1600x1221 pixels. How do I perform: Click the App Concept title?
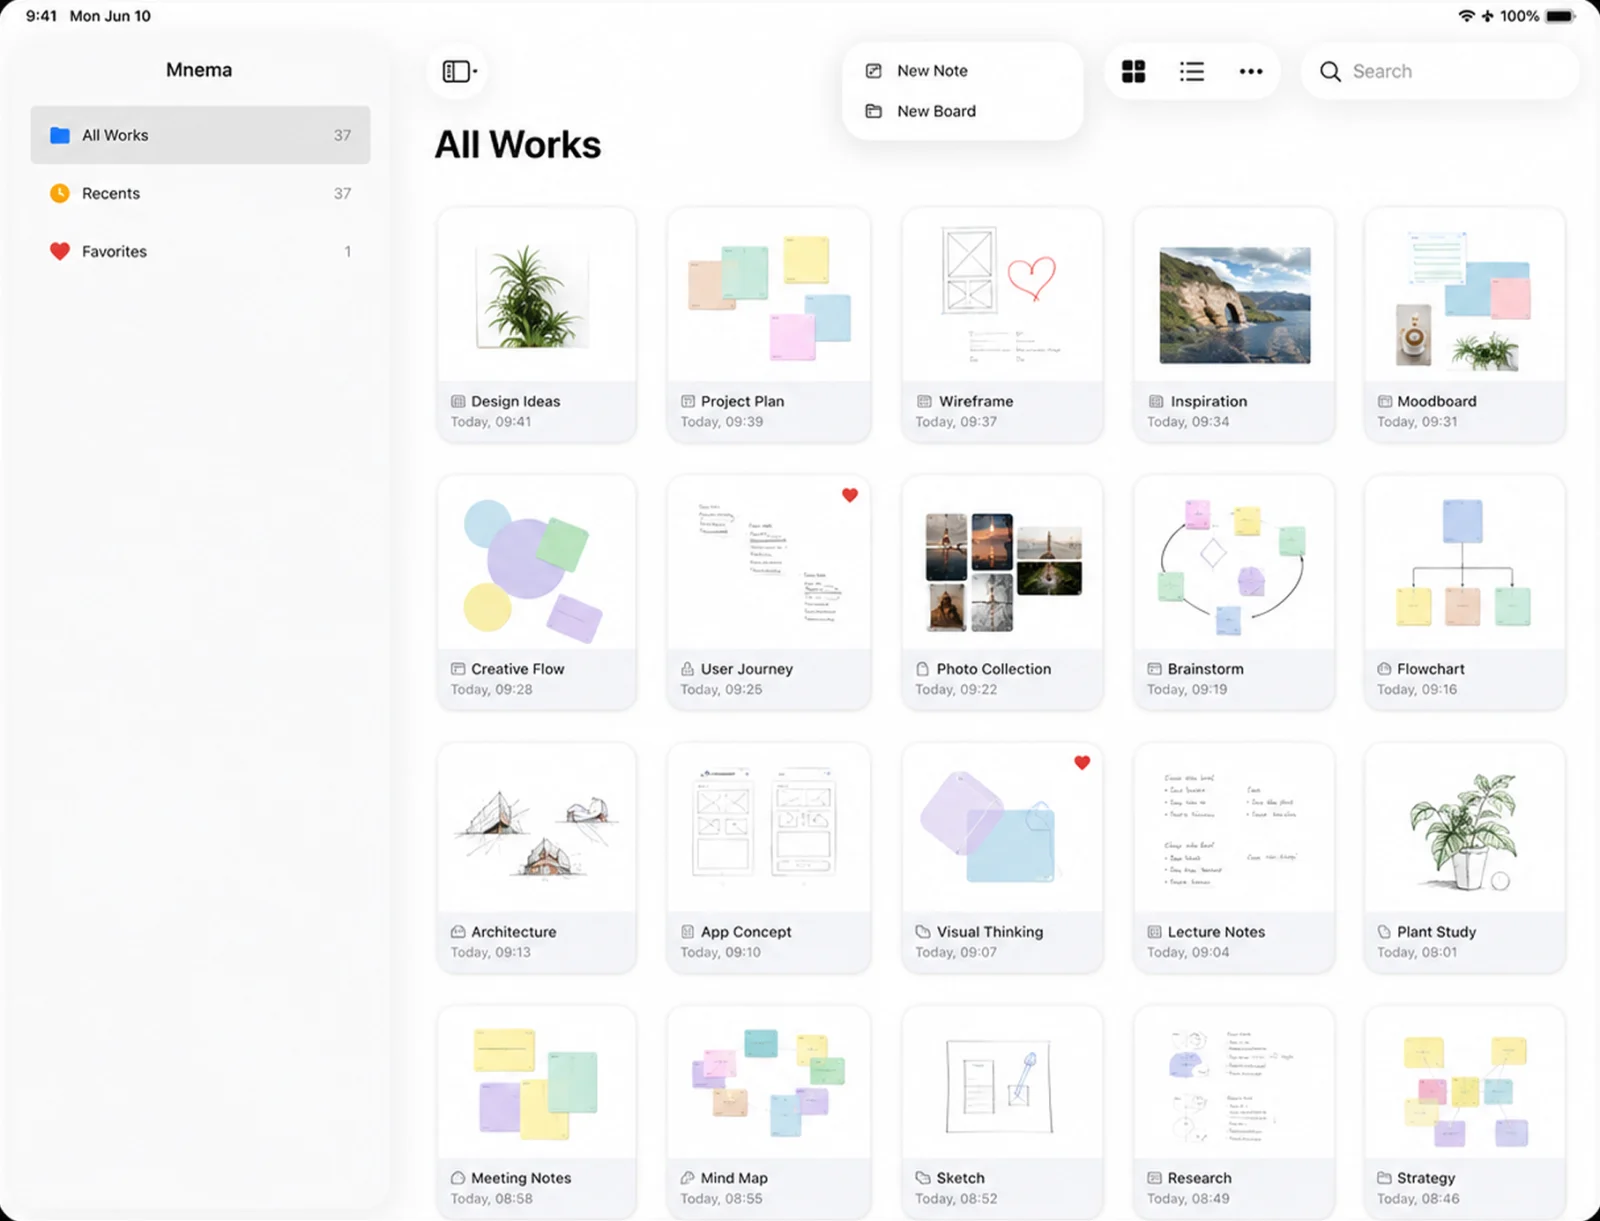[746, 932]
